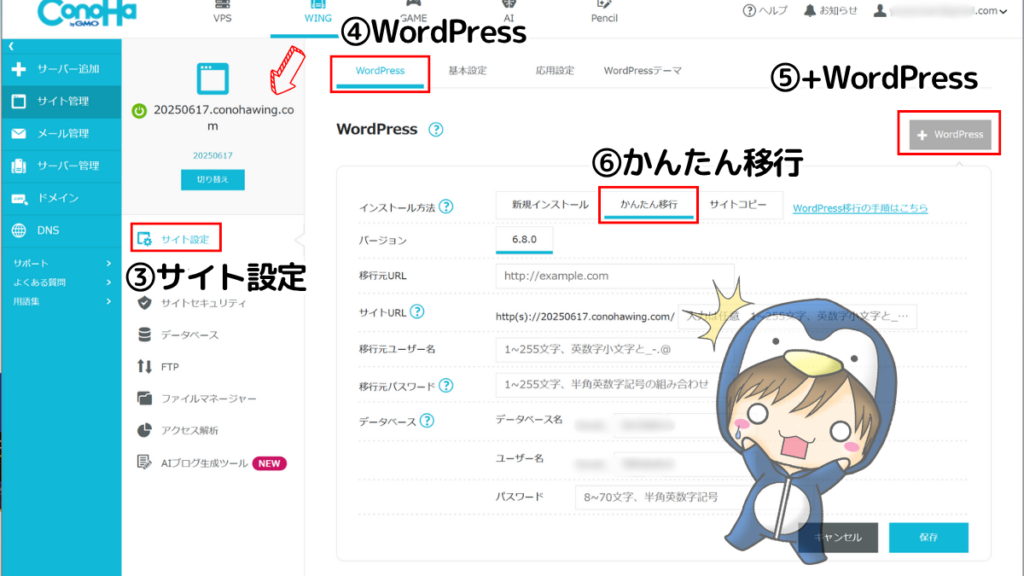Click the account user icon
1024x576 pixels.
coord(880,10)
